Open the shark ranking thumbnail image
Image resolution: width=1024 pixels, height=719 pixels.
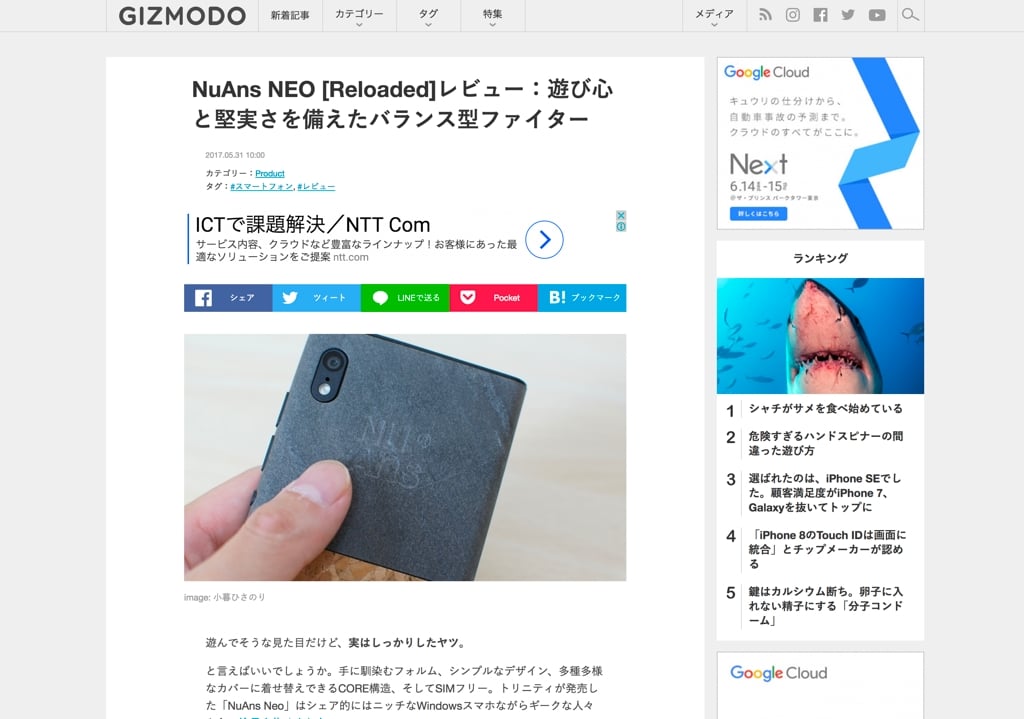pyautogui.click(x=820, y=336)
